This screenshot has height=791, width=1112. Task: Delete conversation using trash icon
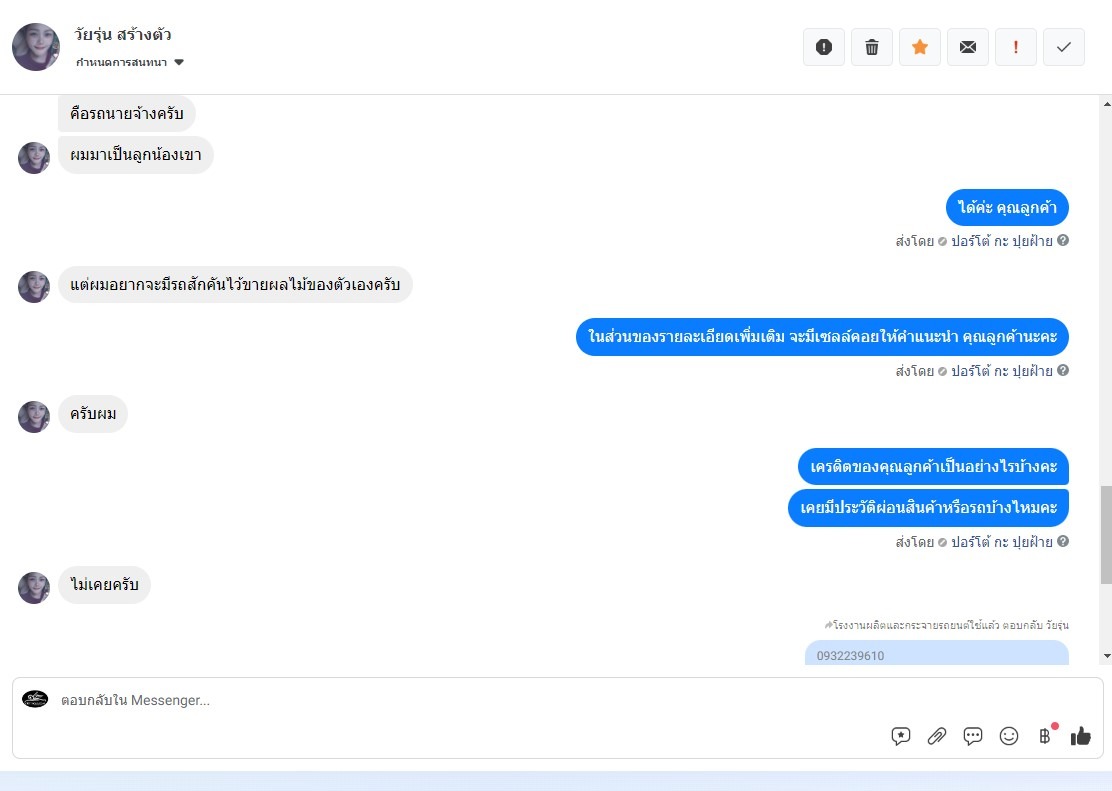pyautogui.click(x=872, y=47)
